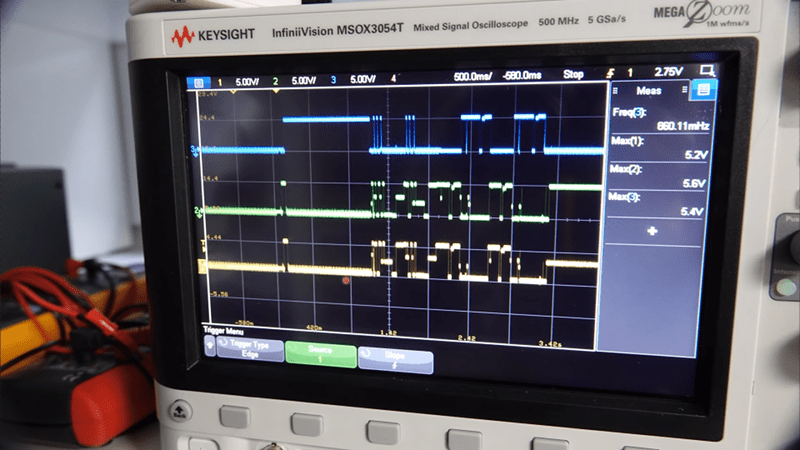
Task: Toggle channel 4 in the top bar
Action: pyautogui.click(x=393, y=78)
